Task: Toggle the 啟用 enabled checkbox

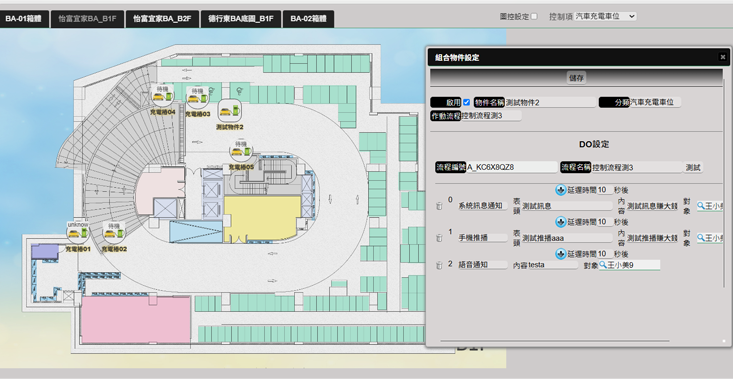Action: coord(466,102)
